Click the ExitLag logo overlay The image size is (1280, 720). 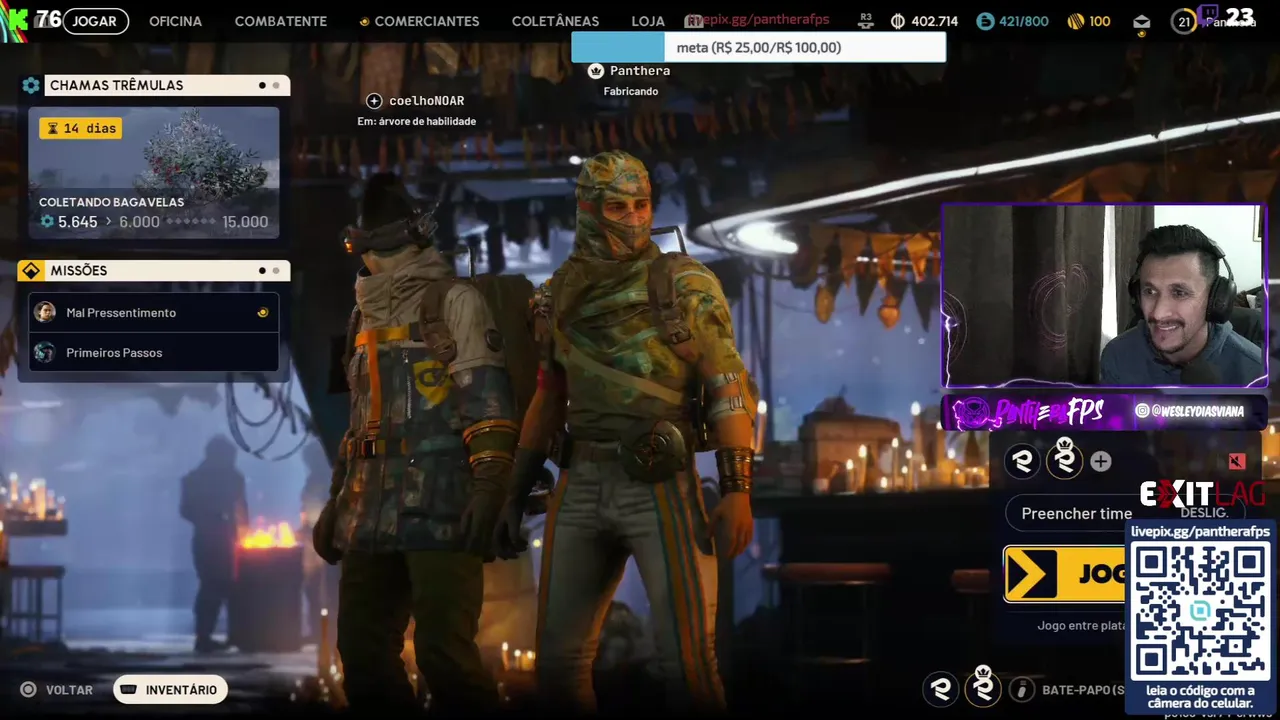click(x=1202, y=494)
